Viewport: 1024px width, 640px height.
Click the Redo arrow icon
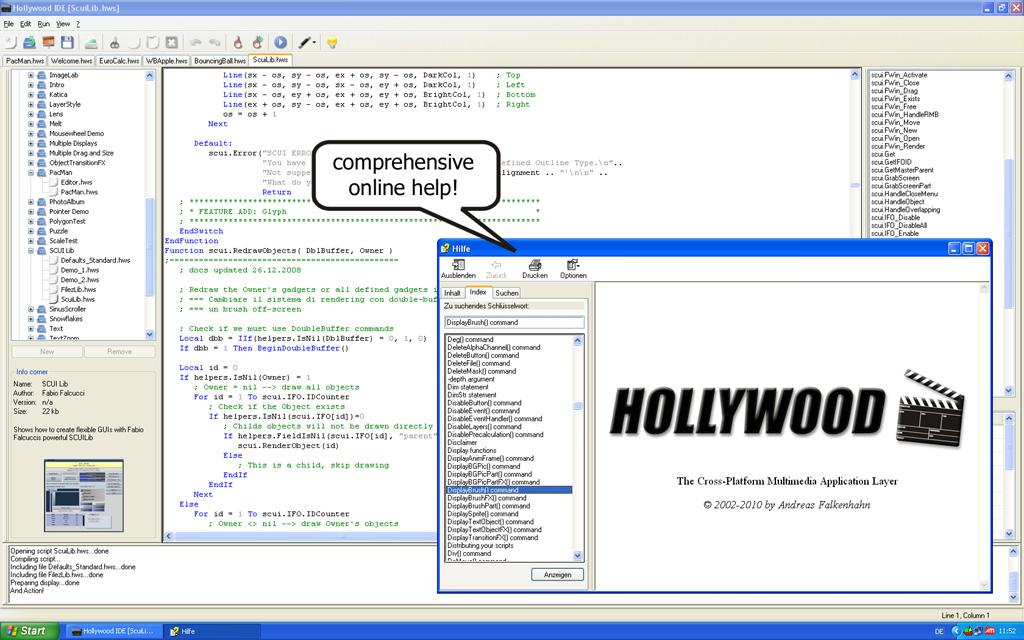[214, 42]
